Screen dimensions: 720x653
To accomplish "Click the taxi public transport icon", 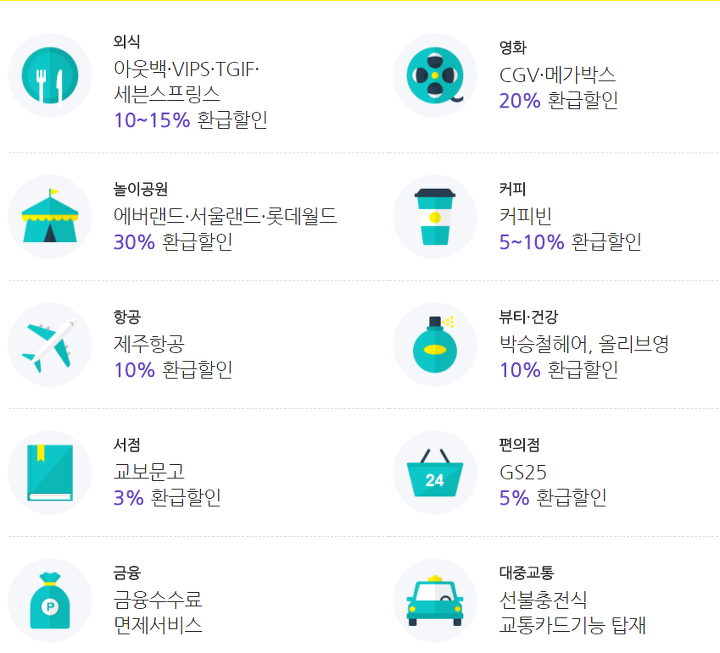I will point(435,601).
